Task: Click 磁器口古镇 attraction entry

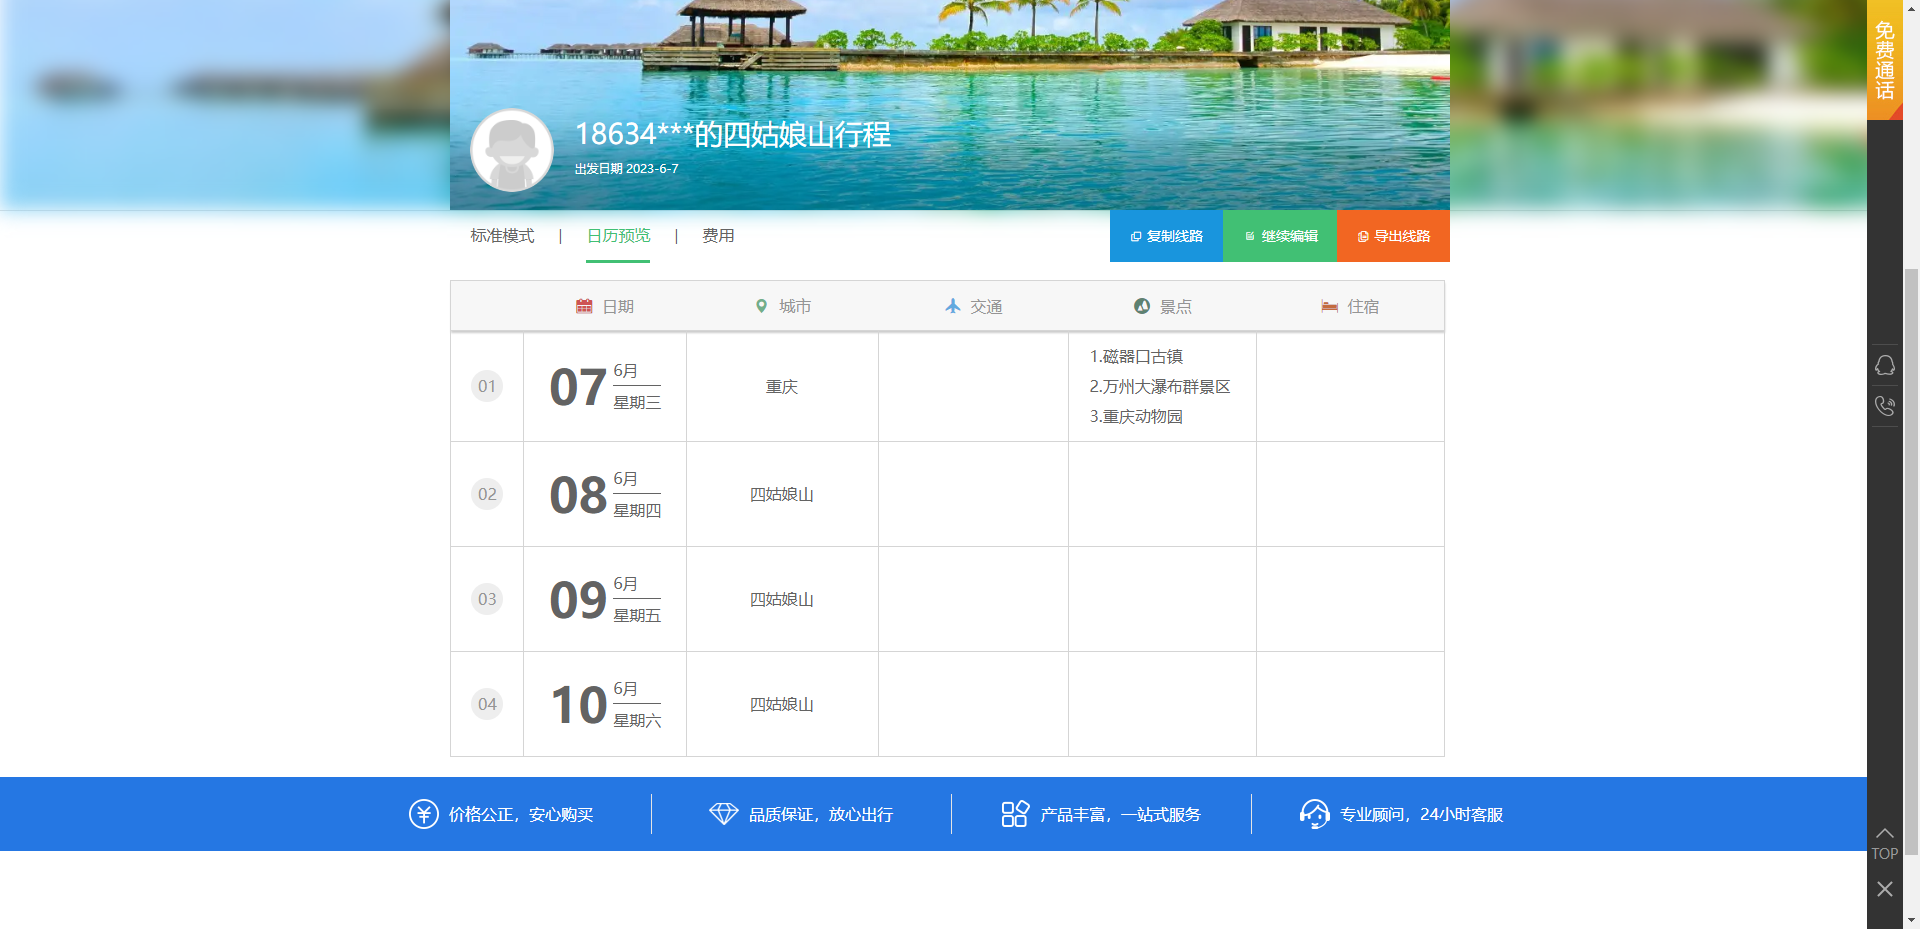Action: 1136,357
